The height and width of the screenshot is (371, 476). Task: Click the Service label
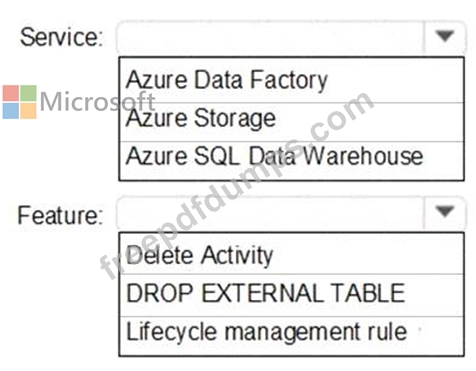point(62,37)
